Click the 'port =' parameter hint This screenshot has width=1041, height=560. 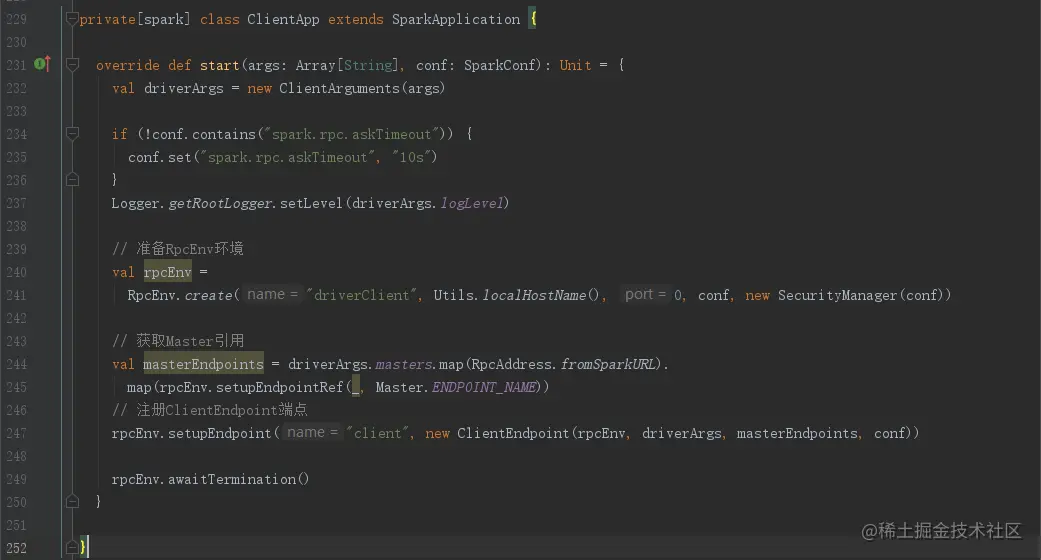click(x=645, y=294)
